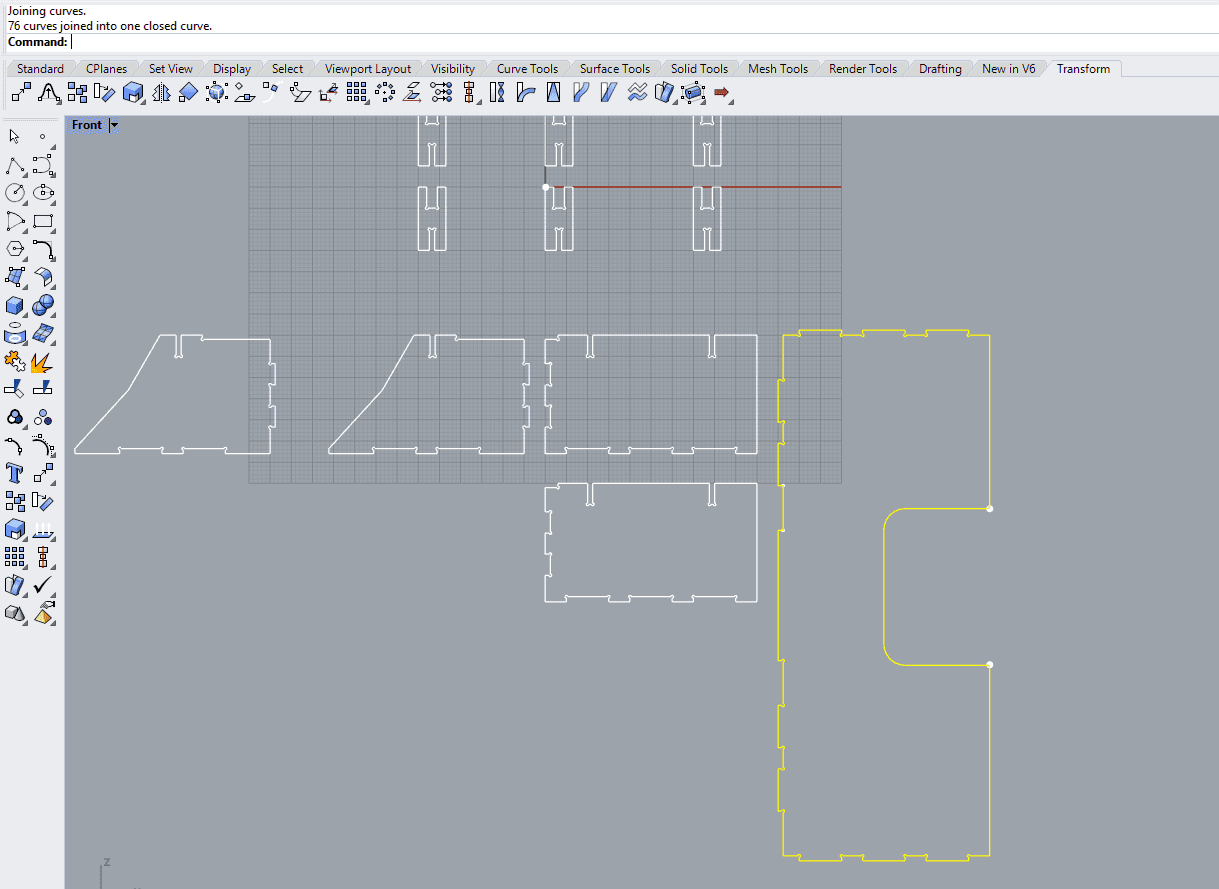Switch to the Solid Tools tab
Screen dimensions: 1219x889
699,69
